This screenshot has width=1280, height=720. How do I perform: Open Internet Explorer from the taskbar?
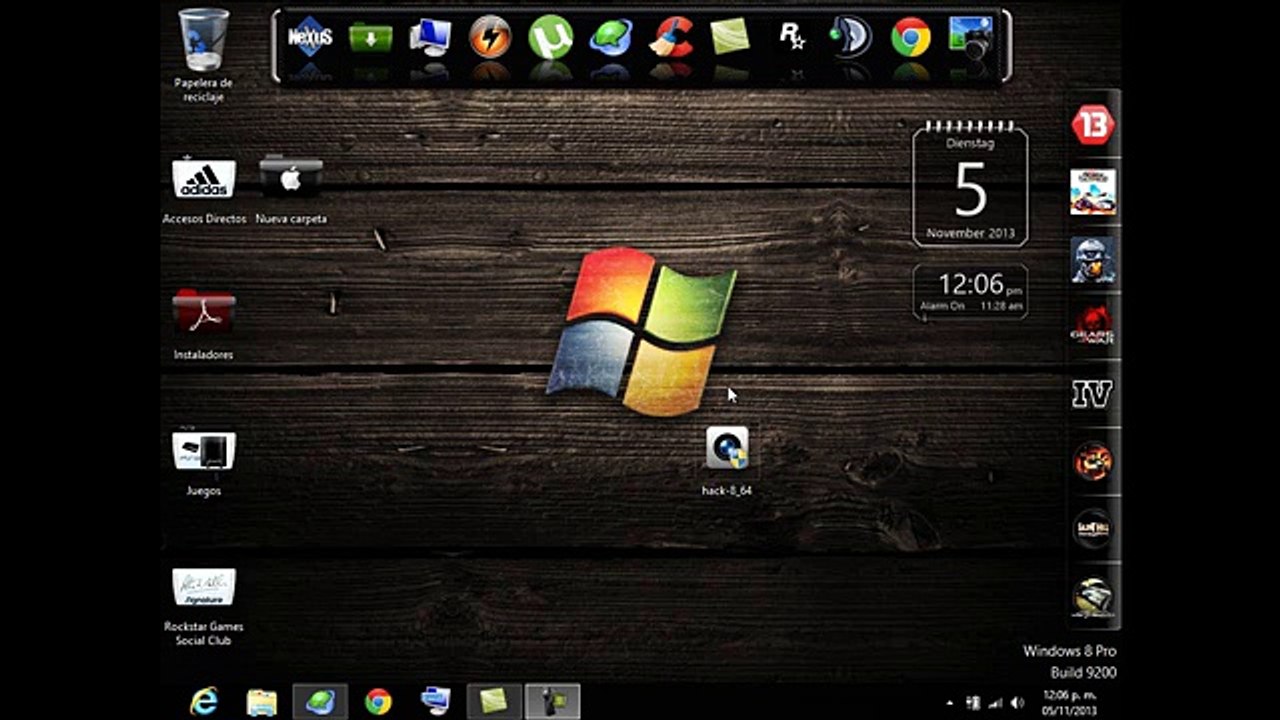coord(204,701)
